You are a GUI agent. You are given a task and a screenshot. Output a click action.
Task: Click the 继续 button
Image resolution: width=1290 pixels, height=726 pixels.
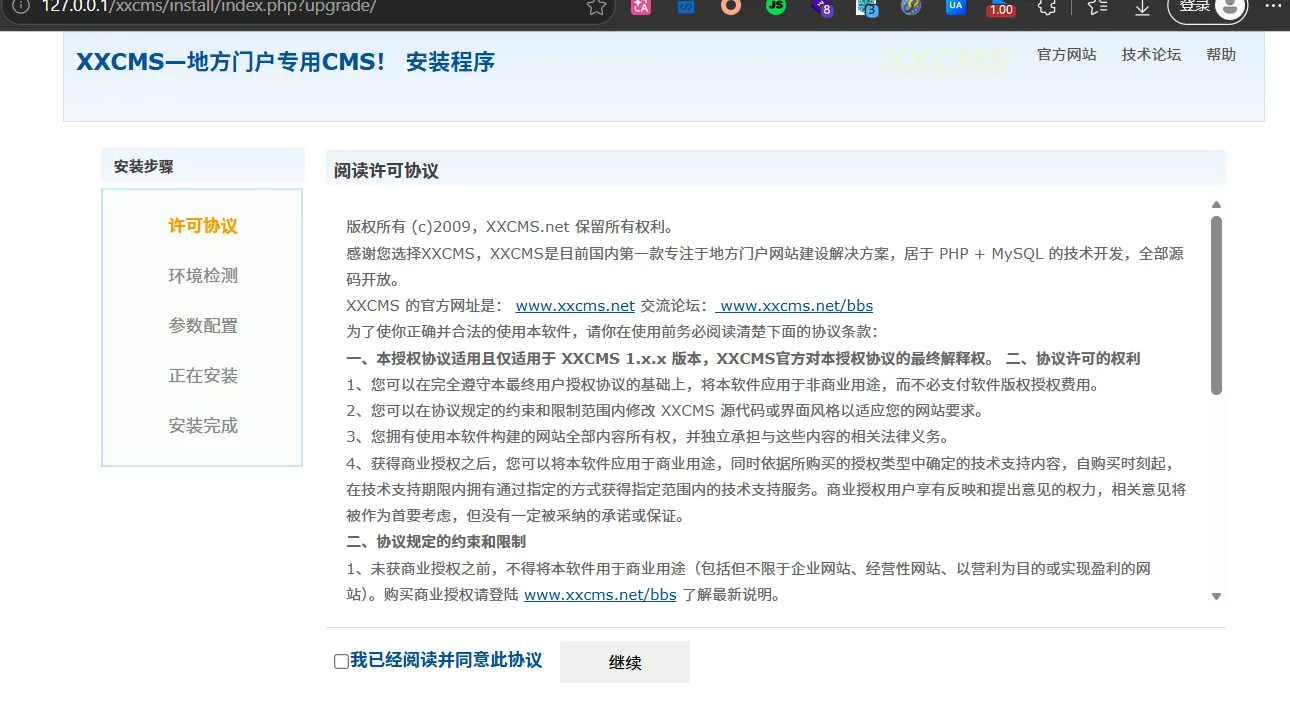coord(625,662)
